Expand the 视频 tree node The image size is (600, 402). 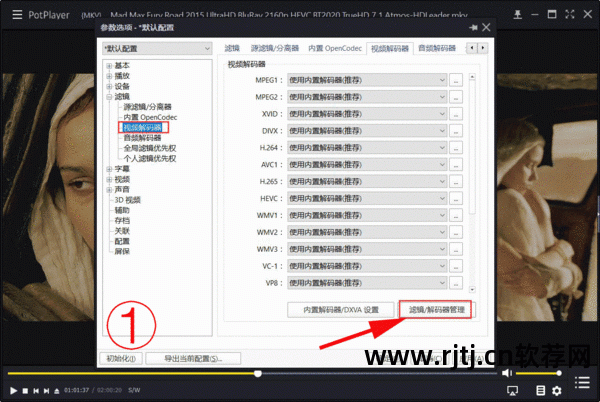(x=109, y=179)
